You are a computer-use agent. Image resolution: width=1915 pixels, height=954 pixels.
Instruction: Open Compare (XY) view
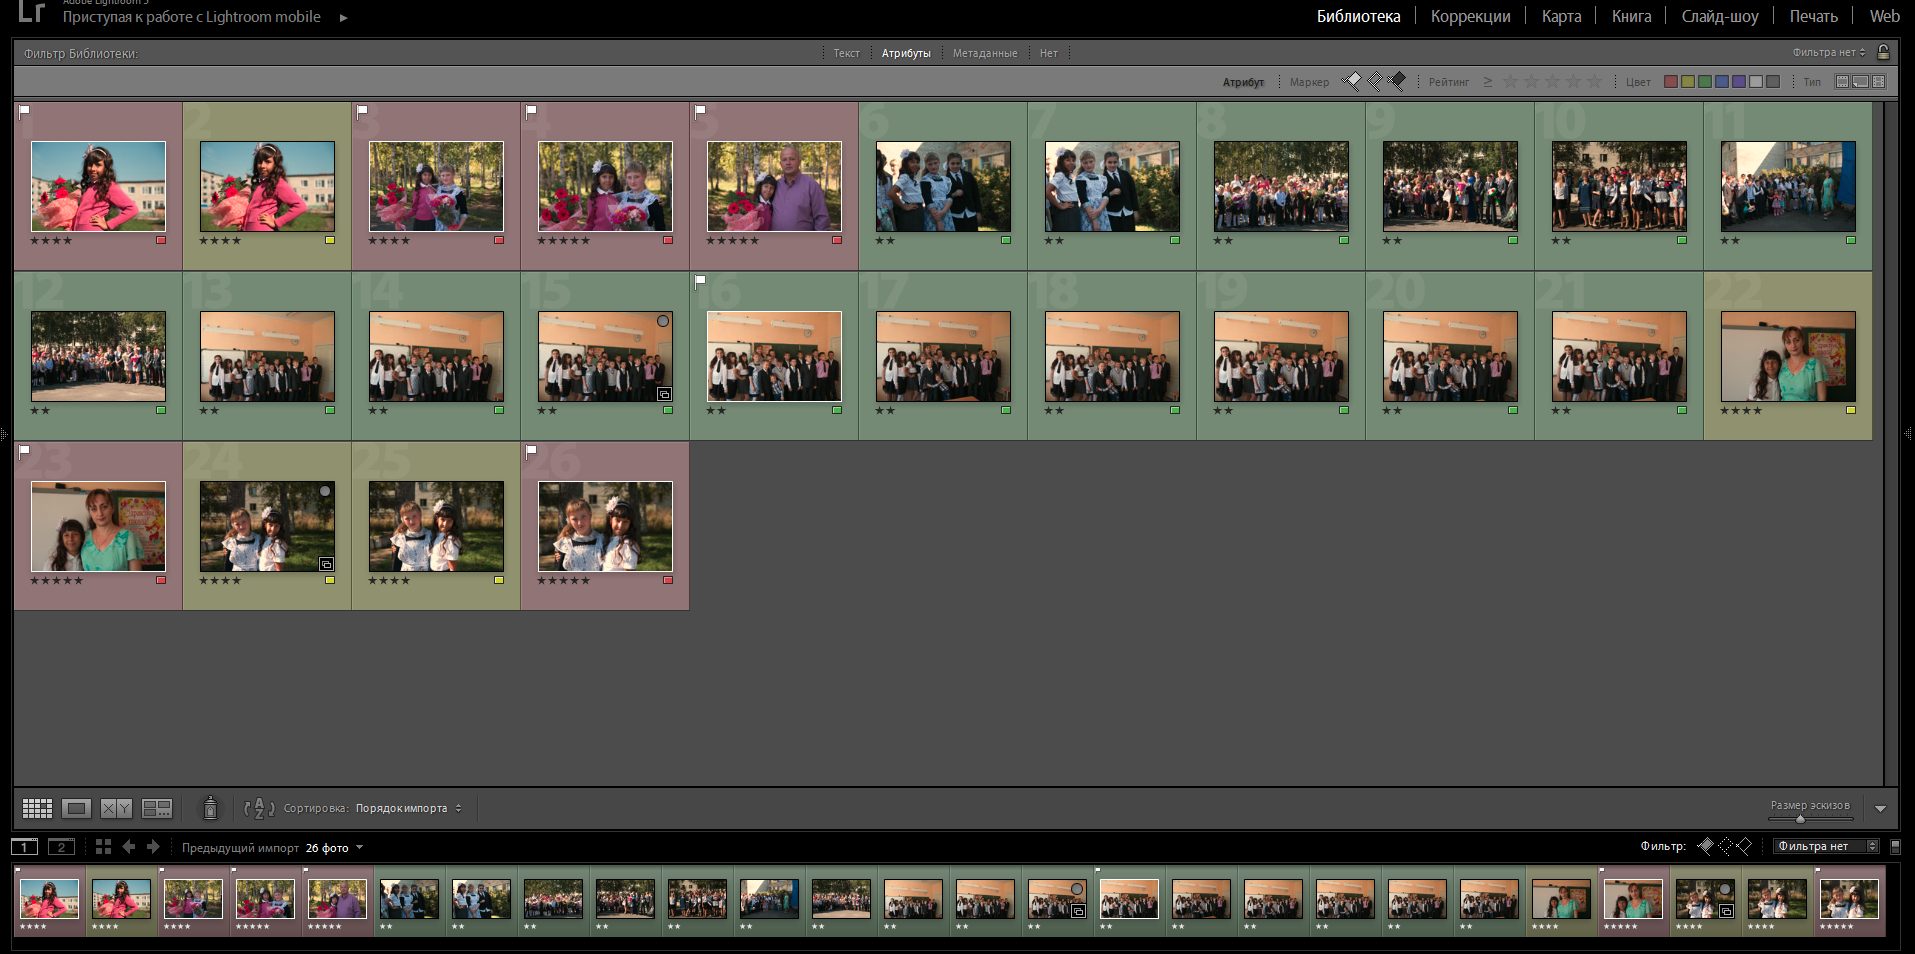tap(116, 808)
